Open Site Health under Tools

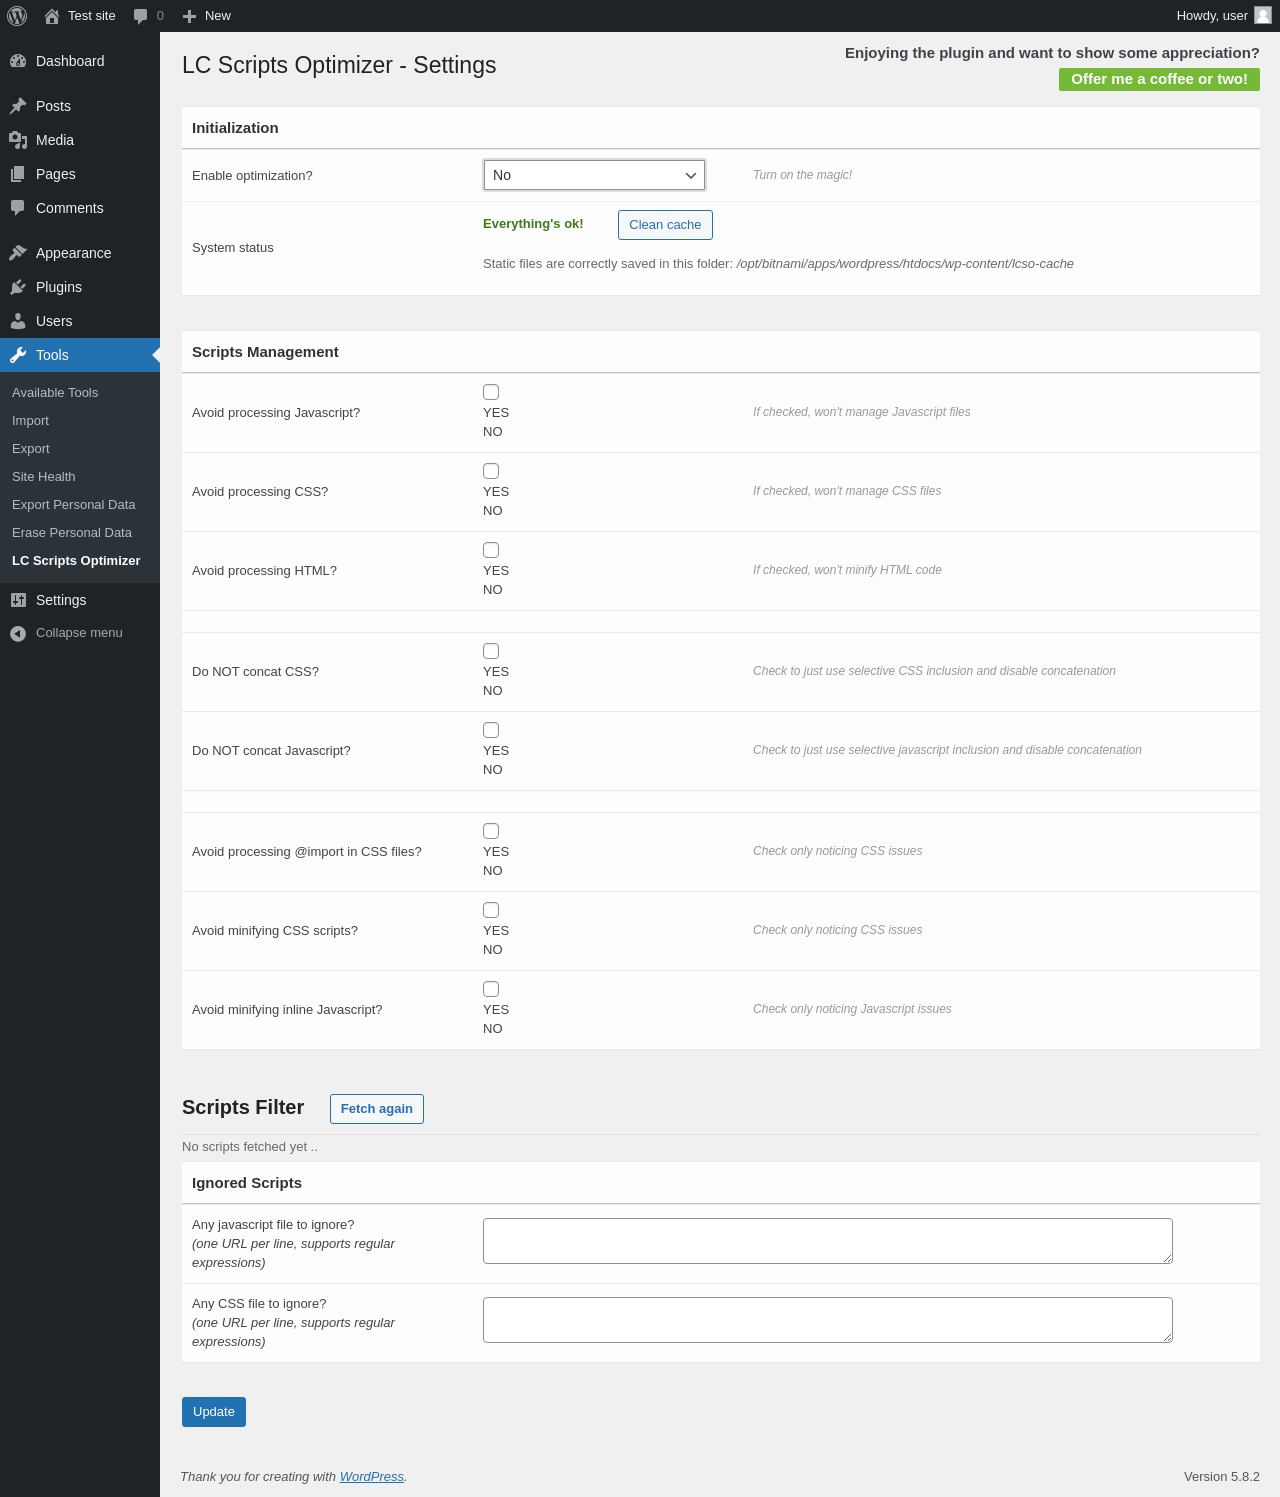tap(44, 477)
